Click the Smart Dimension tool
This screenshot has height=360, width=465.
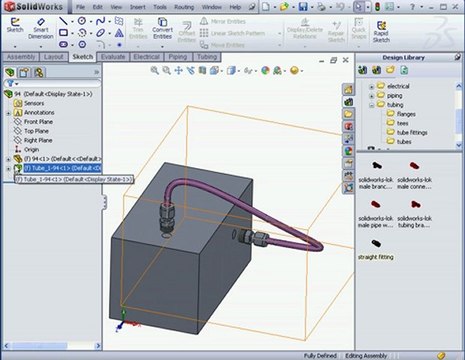coord(41,28)
